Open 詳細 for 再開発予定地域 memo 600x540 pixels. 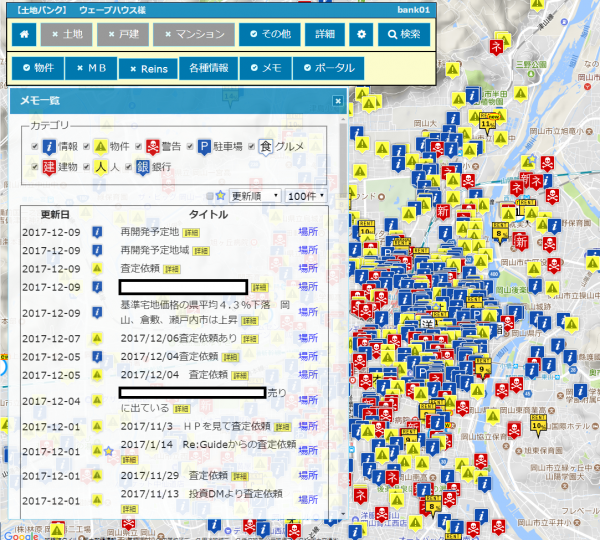coord(201,251)
